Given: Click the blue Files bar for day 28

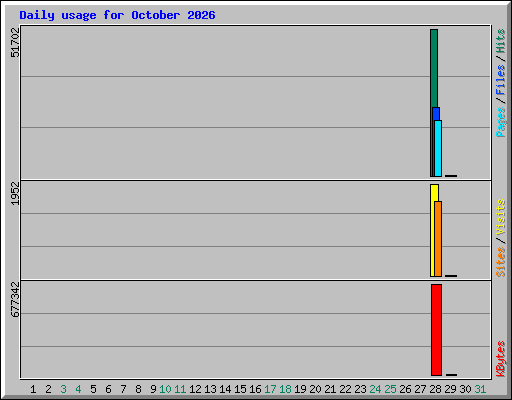Looking at the screenshot, I should [x=436, y=114].
